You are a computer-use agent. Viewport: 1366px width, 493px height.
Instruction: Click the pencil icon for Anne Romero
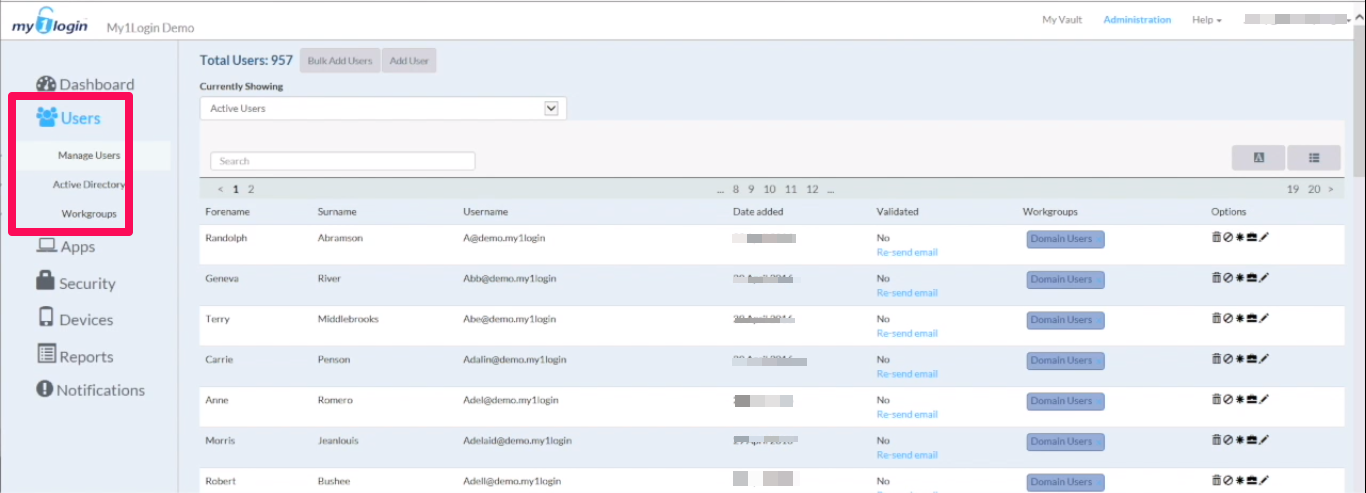click(1264, 399)
